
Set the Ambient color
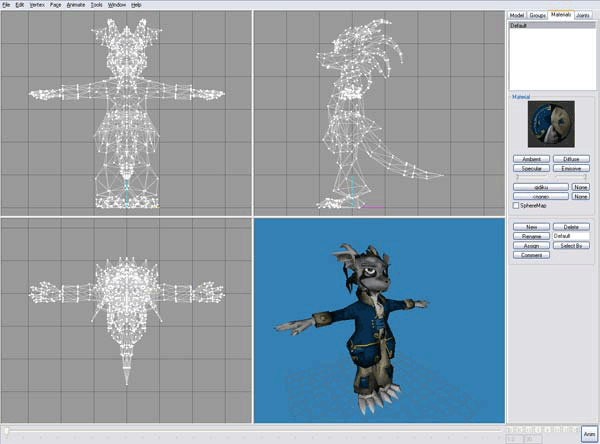click(531, 159)
